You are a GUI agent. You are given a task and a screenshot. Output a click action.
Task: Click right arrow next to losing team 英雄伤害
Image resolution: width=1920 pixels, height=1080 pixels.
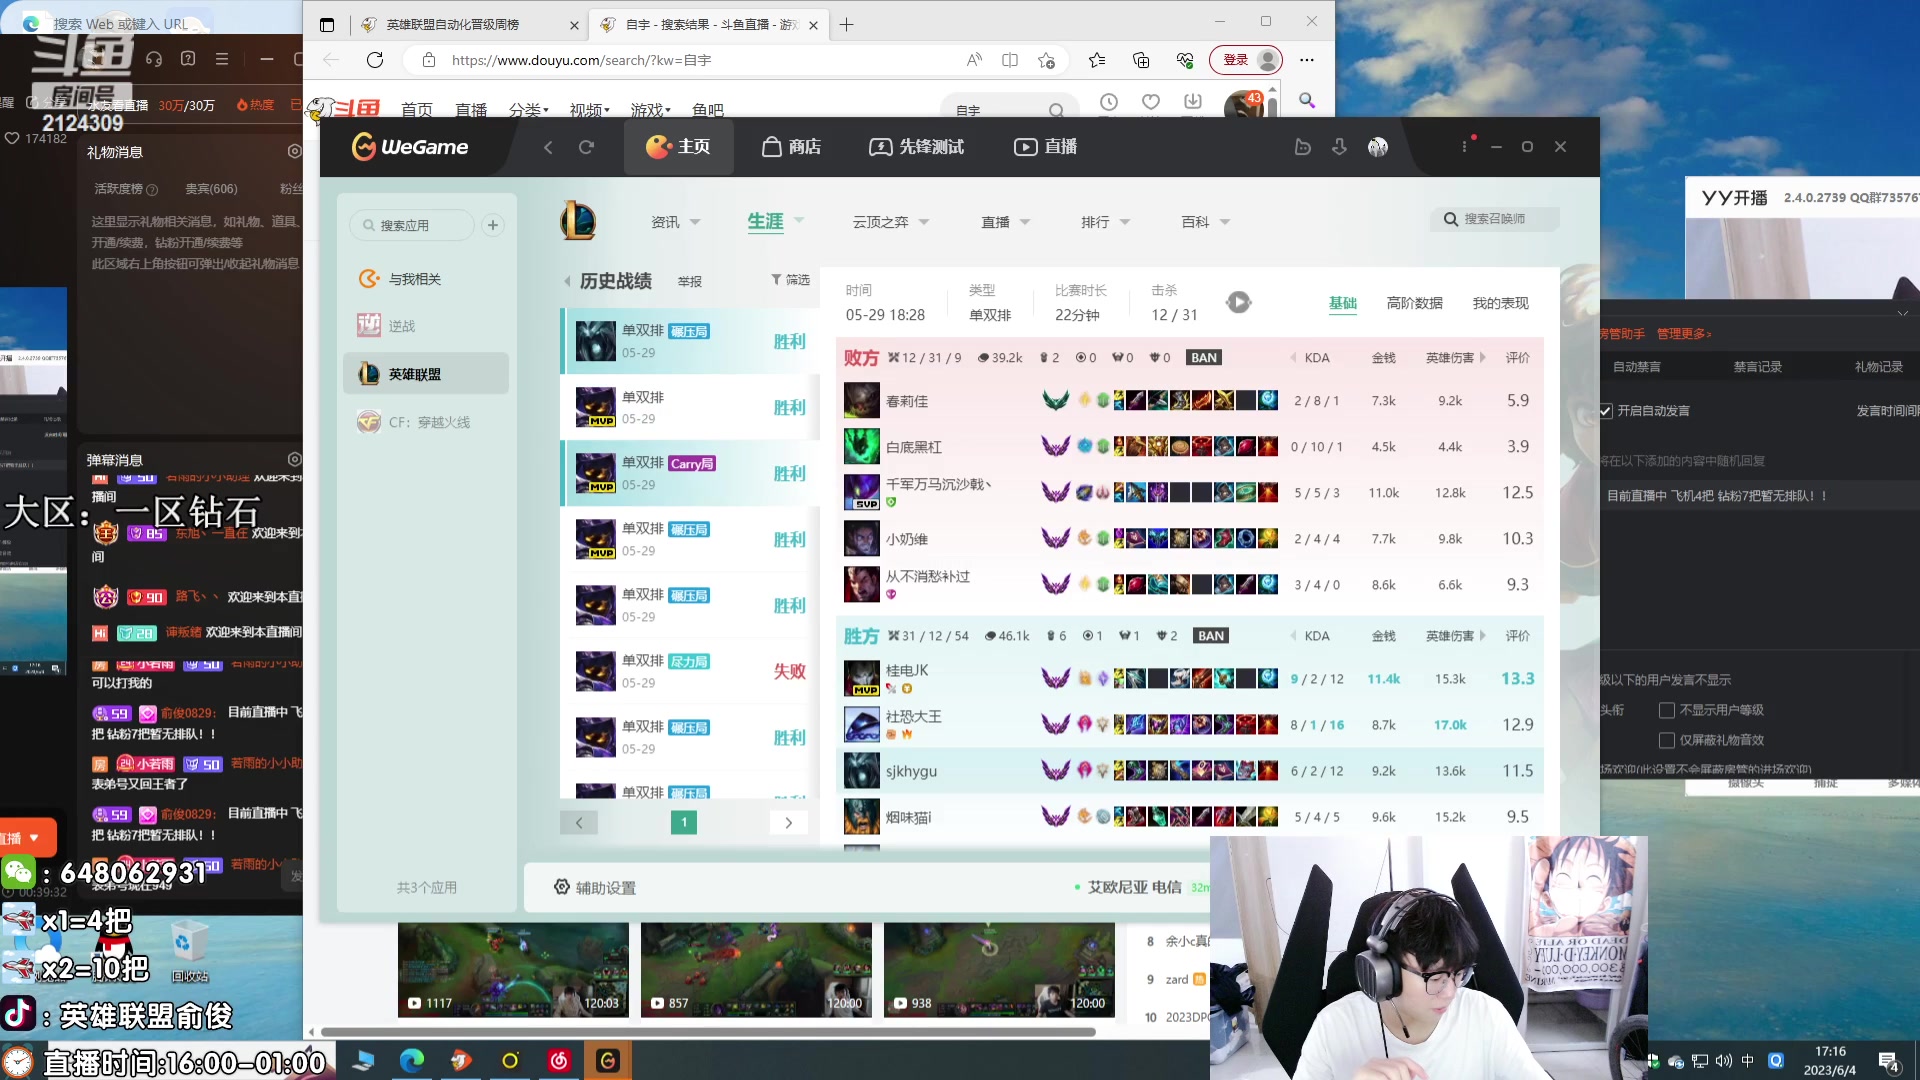[1483, 358]
